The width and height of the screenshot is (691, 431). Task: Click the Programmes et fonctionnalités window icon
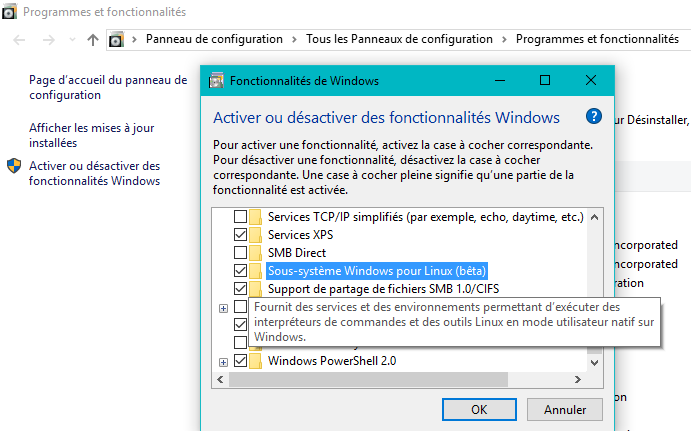click(9, 12)
